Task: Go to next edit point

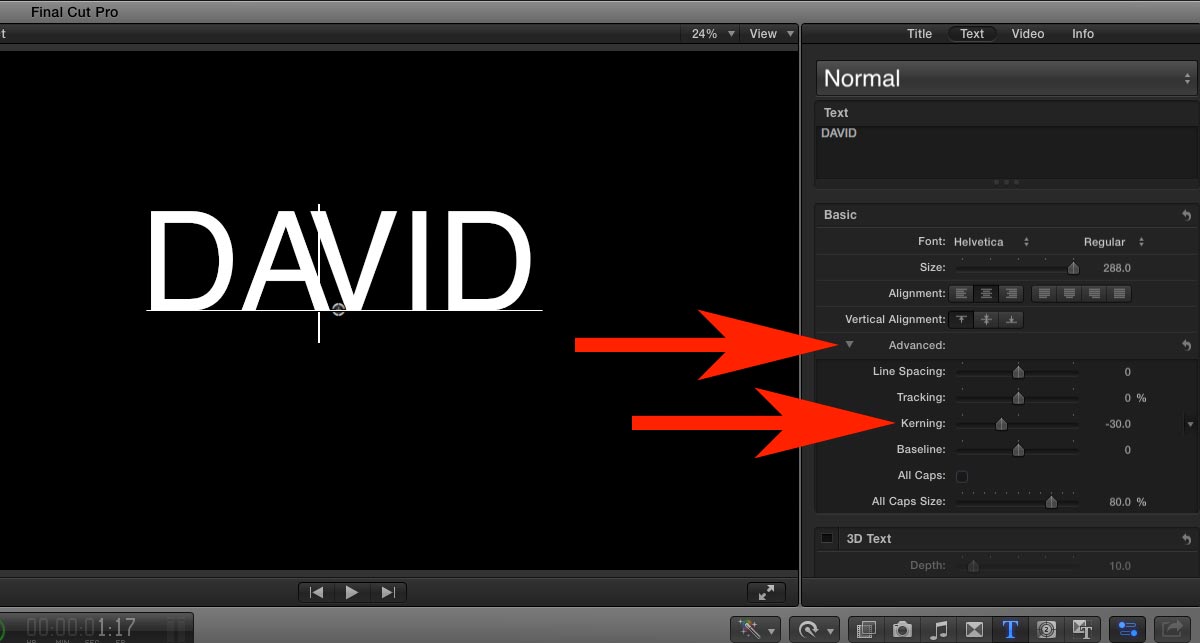Action: pos(389,592)
